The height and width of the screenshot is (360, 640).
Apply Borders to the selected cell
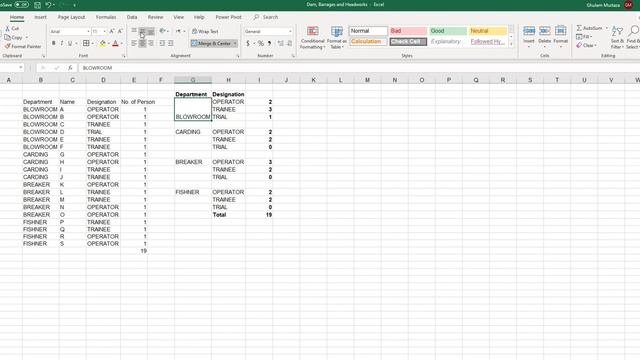click(x=86, y=43)
